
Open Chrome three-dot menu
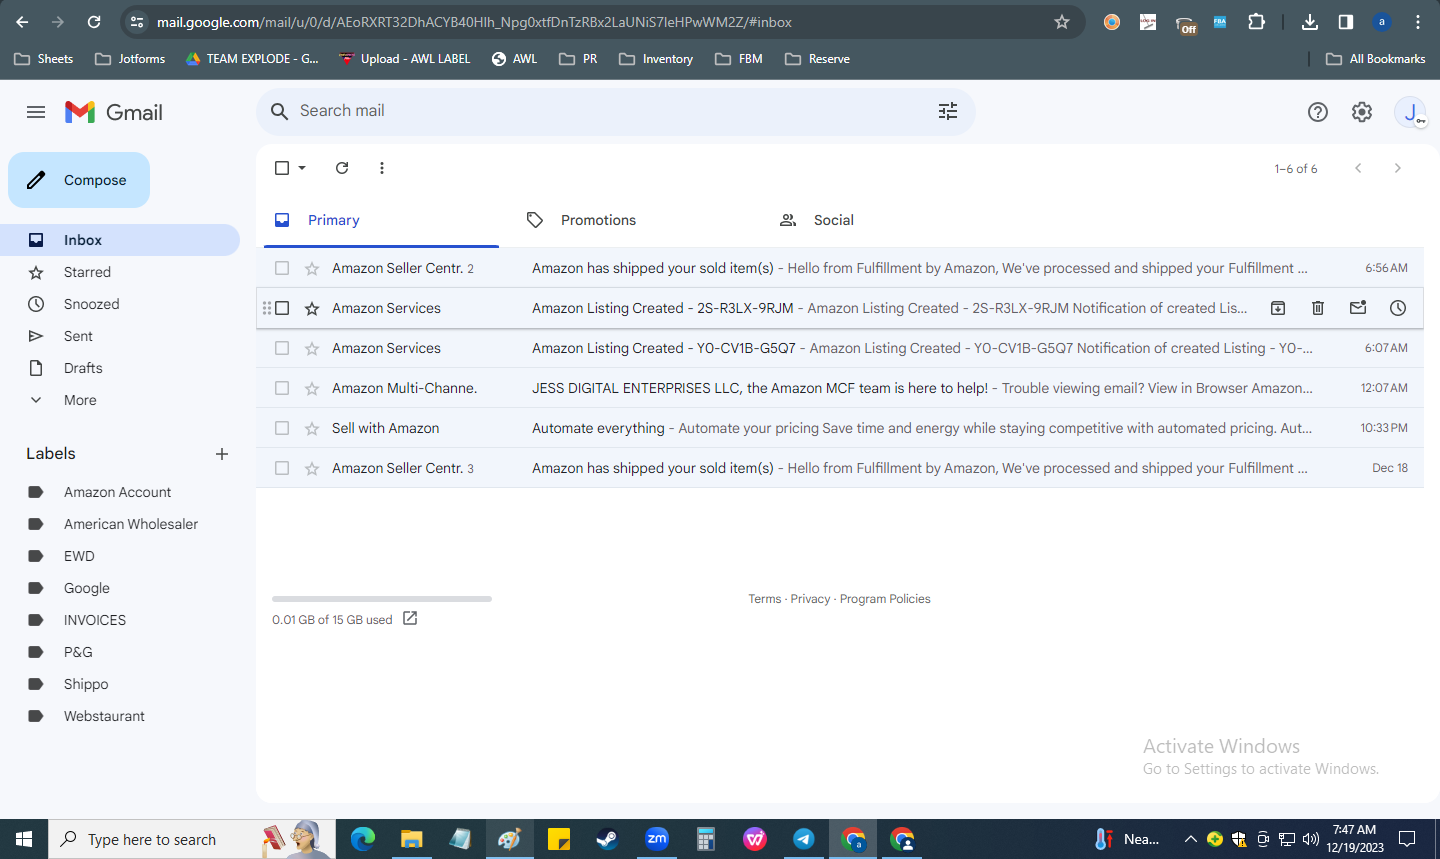click(x=1418, y=22)
